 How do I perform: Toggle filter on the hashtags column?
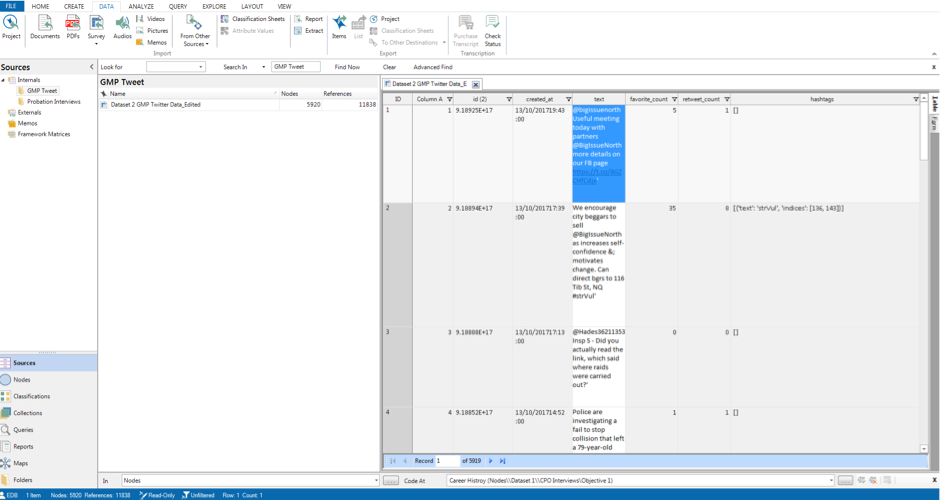tap(915, 99)
